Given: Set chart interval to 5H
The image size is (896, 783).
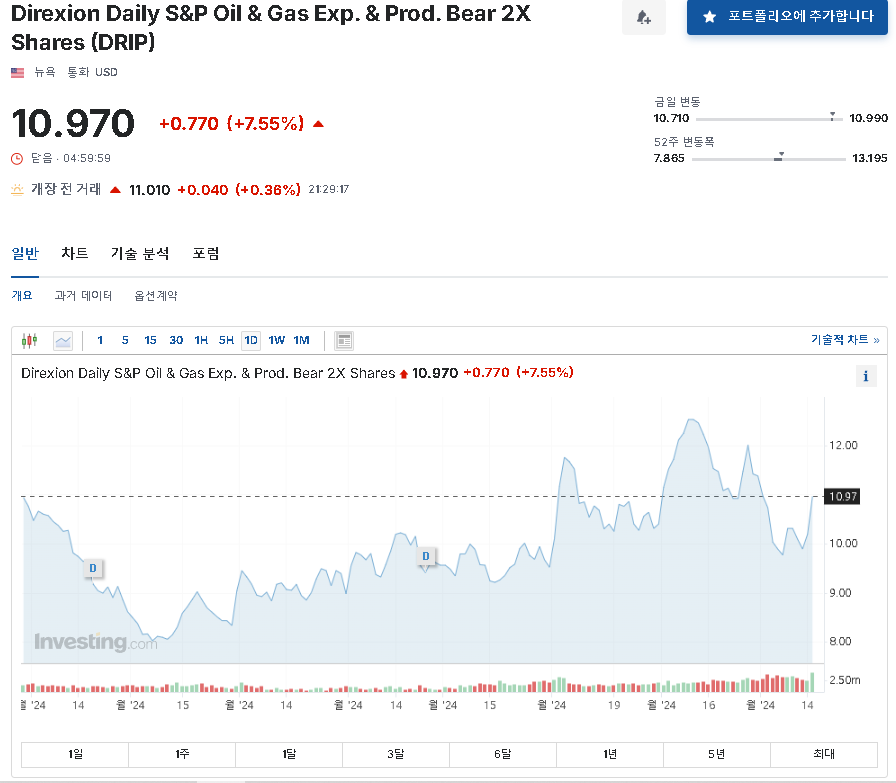Looking at the screenshot, I should pyautogui.click(x=226, y=341).
